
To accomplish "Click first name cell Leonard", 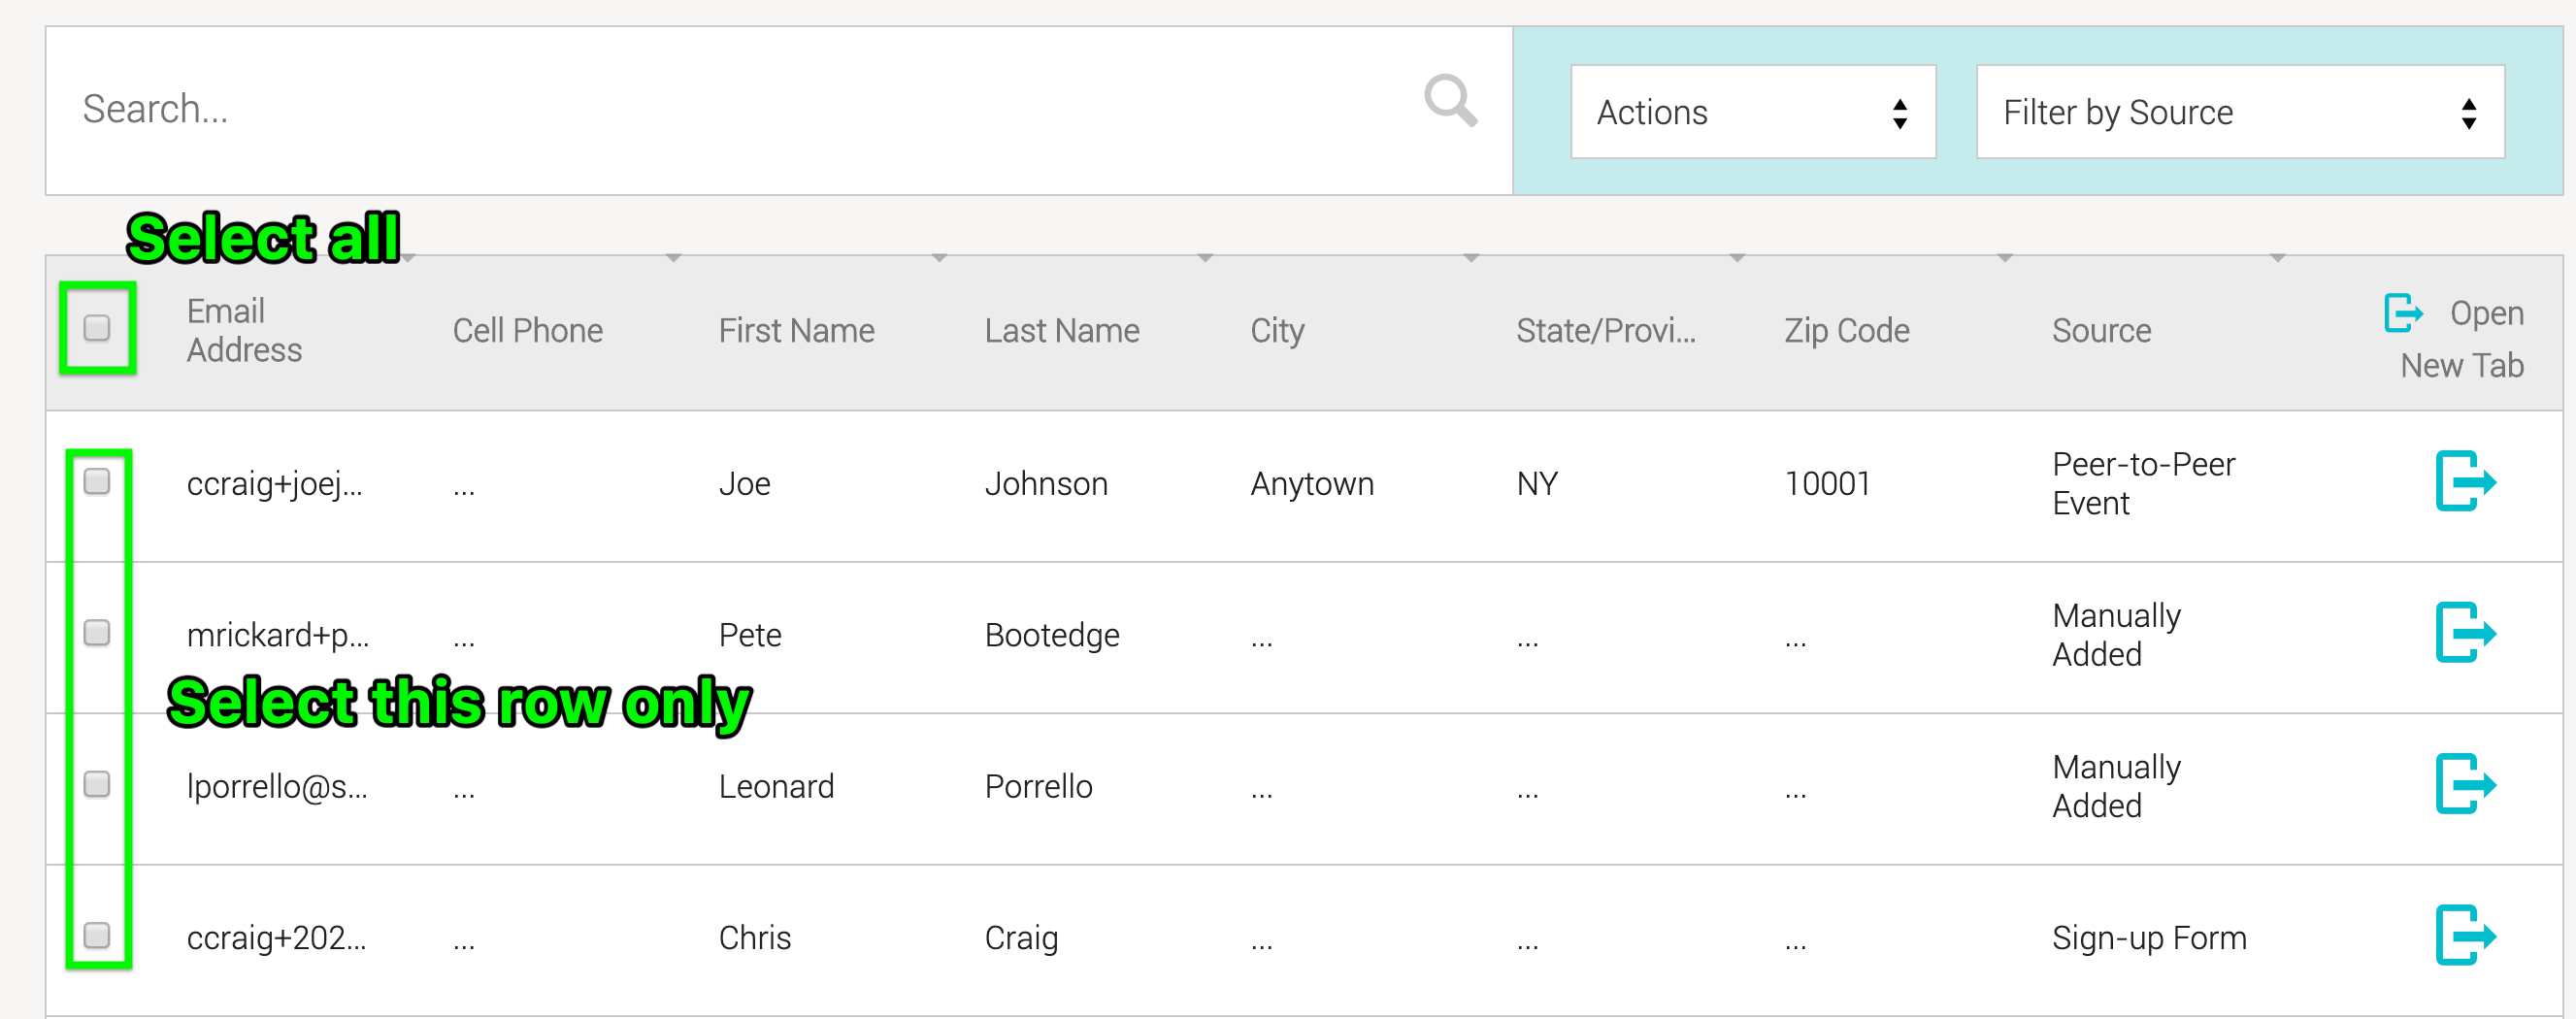I will [x=776, y=787].
